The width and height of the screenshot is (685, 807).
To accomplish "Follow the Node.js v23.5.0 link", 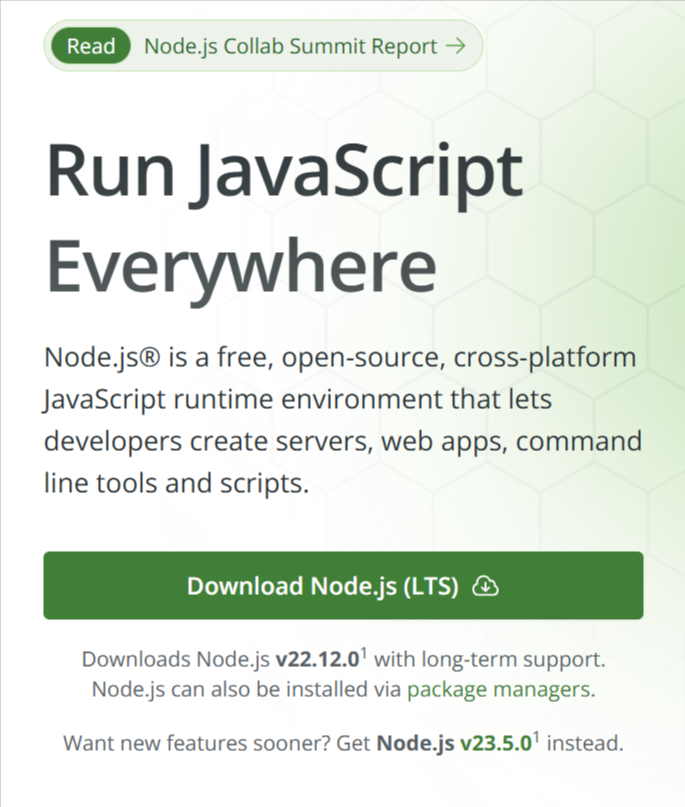I will coord(454,743).
